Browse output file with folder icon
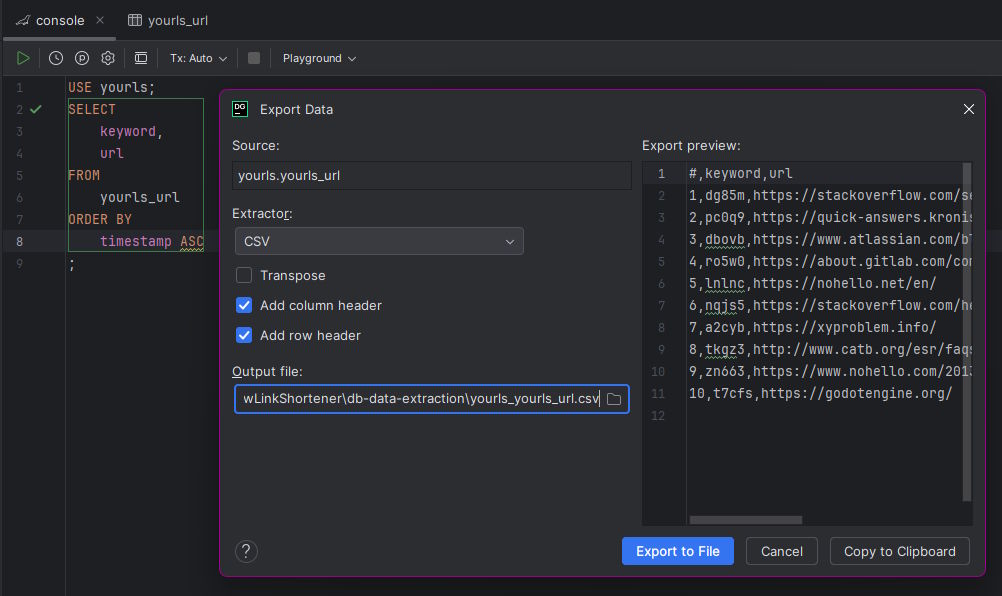This screenshot has width=1002, height=596. (x=614, y=399)
